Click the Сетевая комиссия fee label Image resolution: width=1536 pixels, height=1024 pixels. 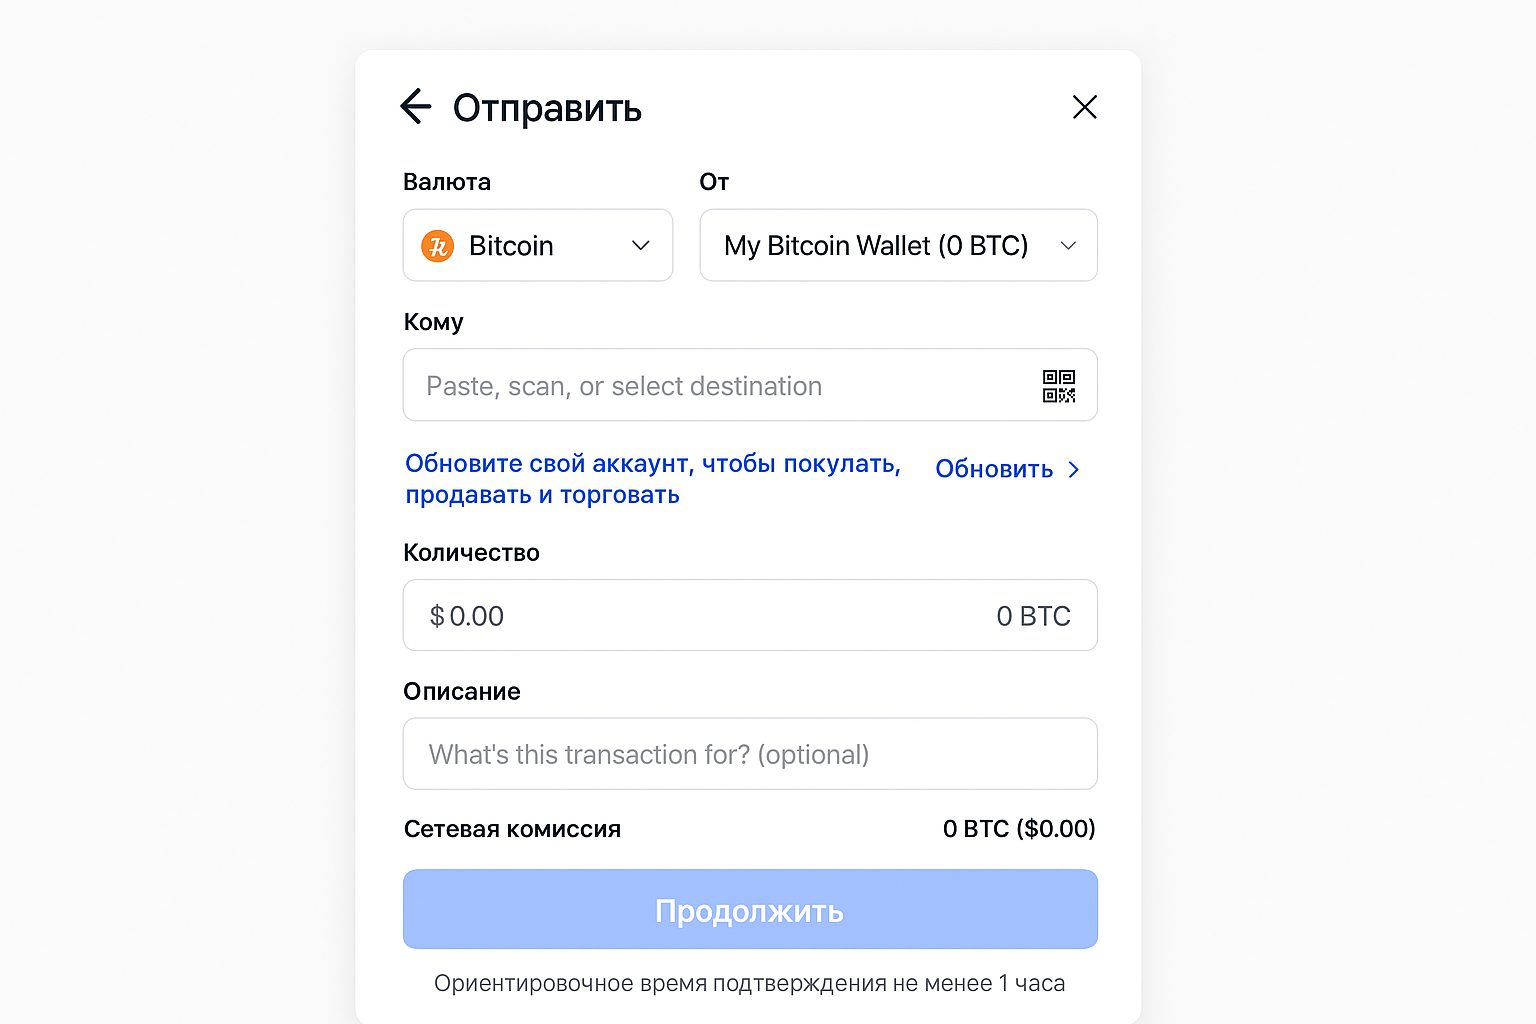(x=512, y=828)
